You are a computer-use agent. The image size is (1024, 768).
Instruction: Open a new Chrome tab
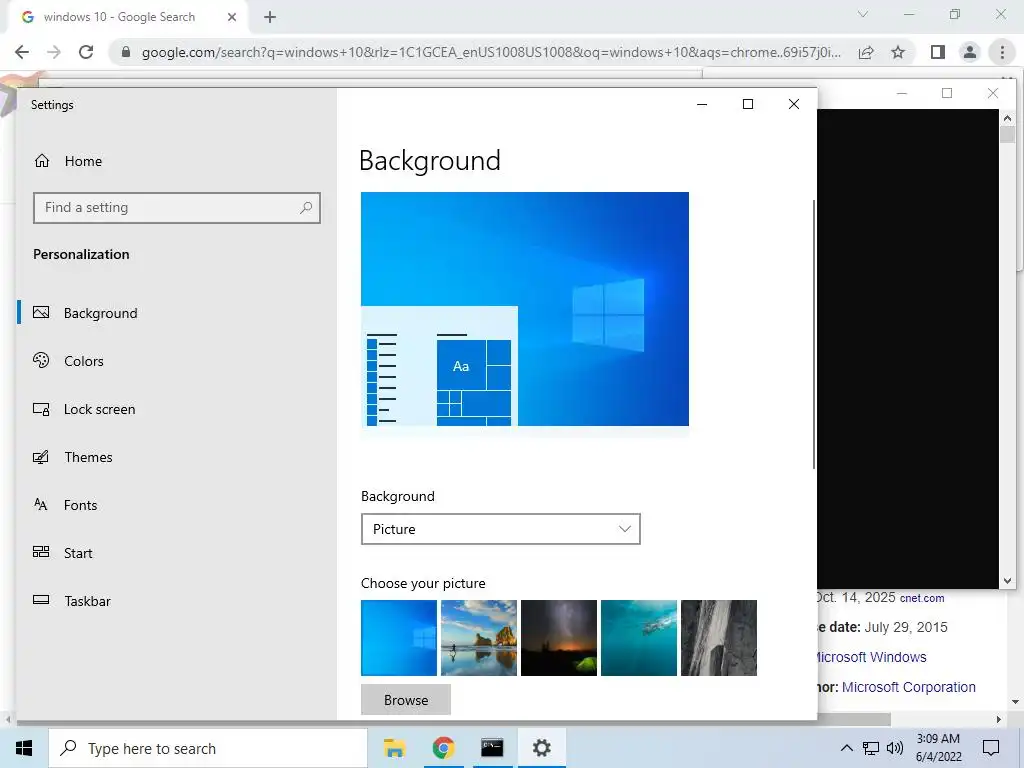click(270, 17)
